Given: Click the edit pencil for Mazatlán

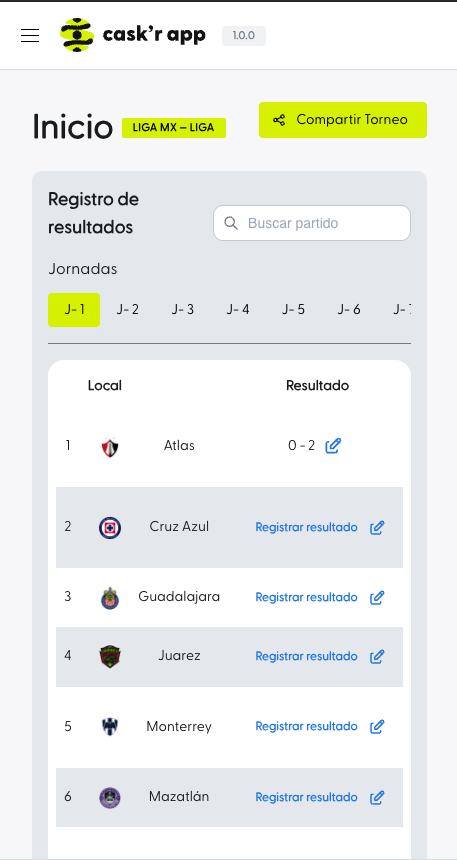Looking at the screenshot, I should [377, 797].
